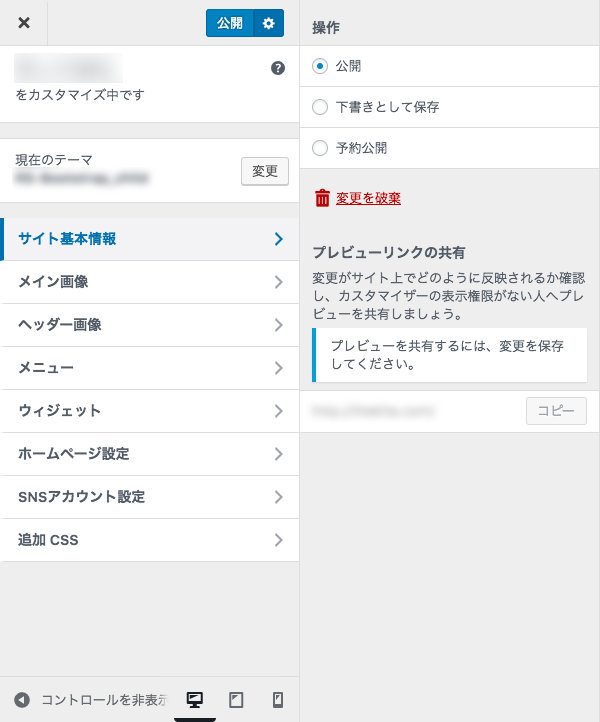Click the preview link URL field
The height and width of the screenshot is (722, 600).
pos(413,411)
